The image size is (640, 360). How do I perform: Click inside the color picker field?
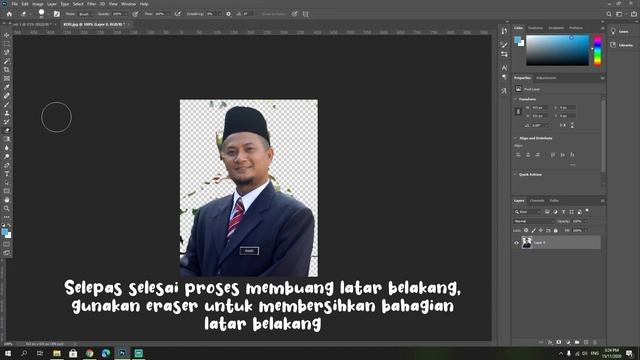pos(557,51)
